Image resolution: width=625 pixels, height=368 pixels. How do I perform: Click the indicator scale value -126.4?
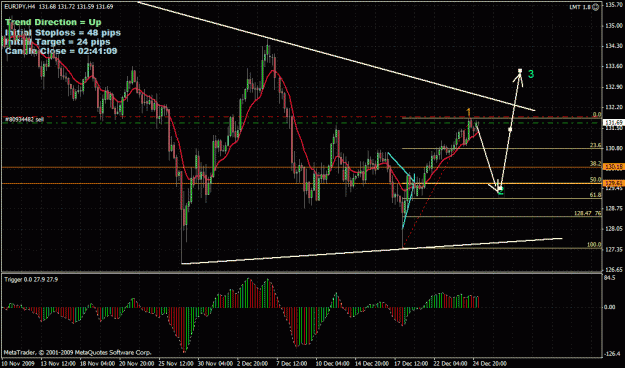[x=613, y=354]
